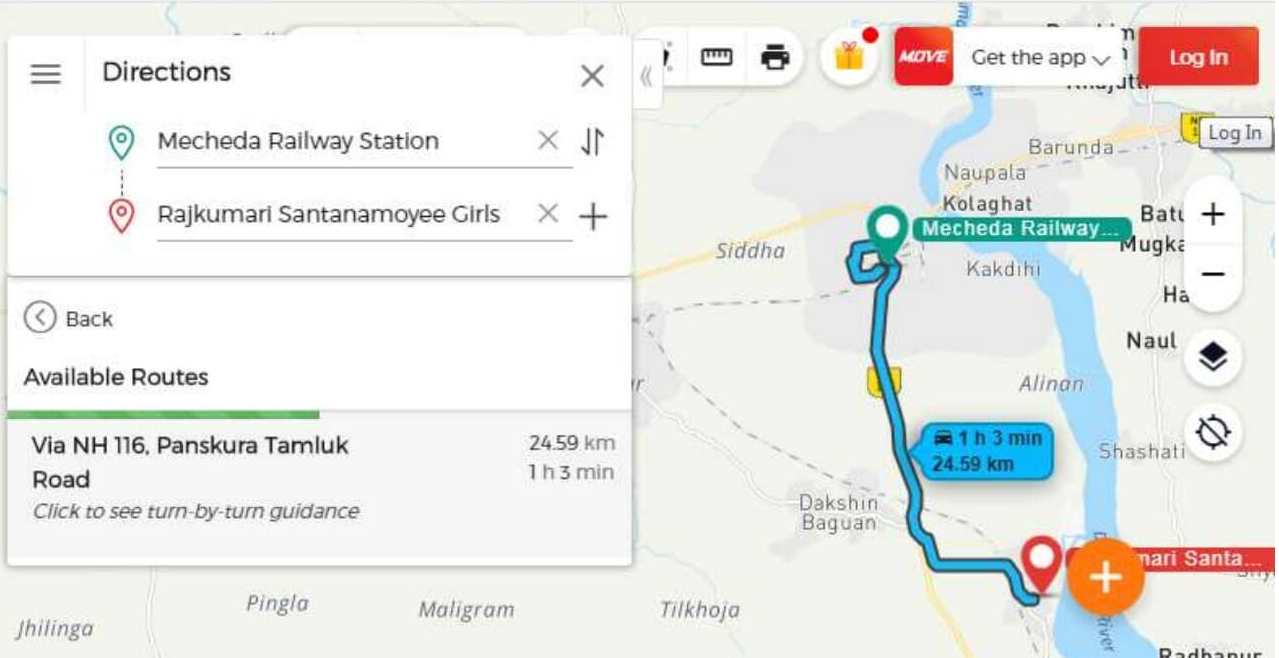The width and height of the screenshot is (1279, 658).
Task: Open the gift rewards icon
Action: pos(848,56)
